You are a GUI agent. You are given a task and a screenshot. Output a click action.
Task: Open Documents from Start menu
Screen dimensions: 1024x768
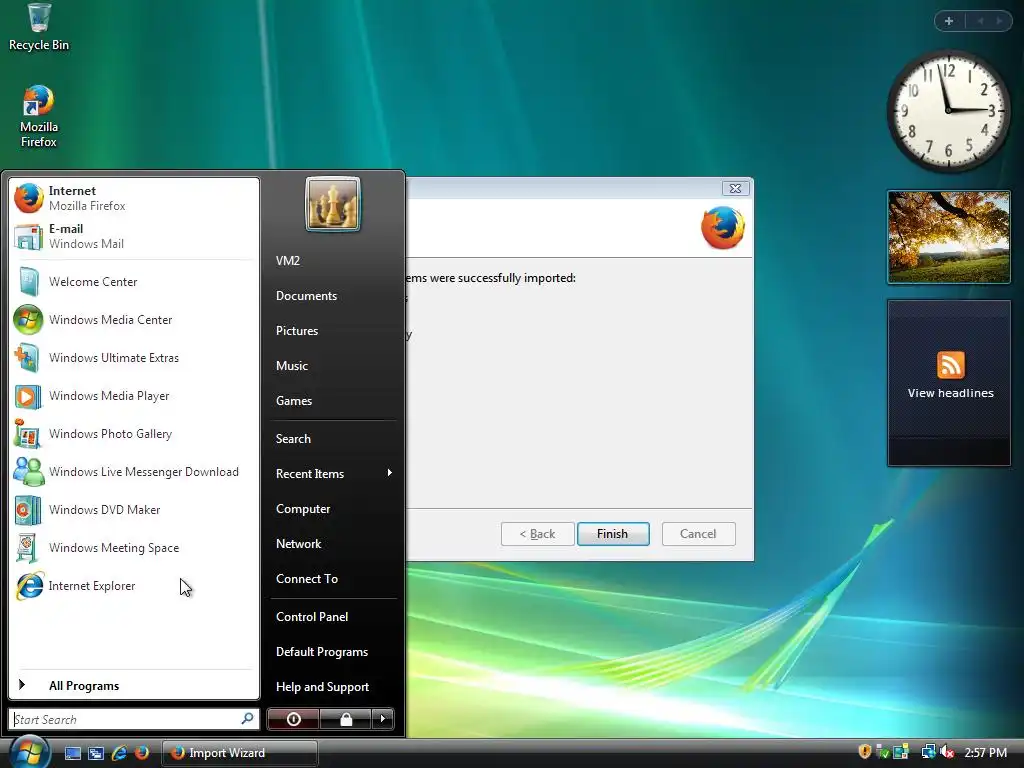tap(333, 296)
